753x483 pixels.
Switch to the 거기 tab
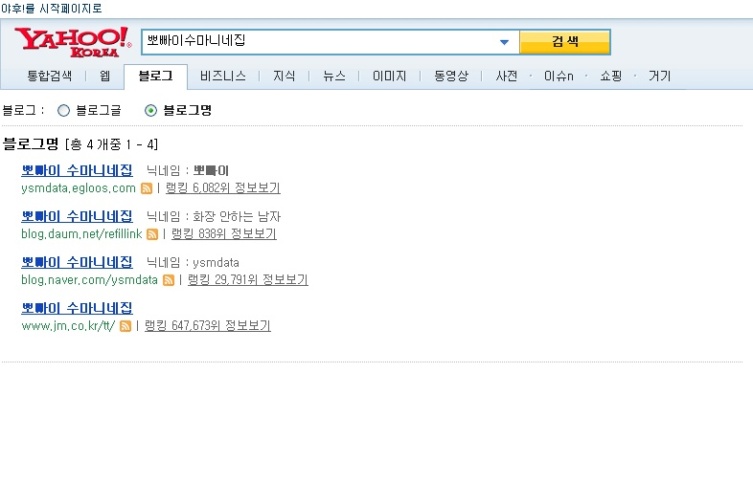coord(659,76)
